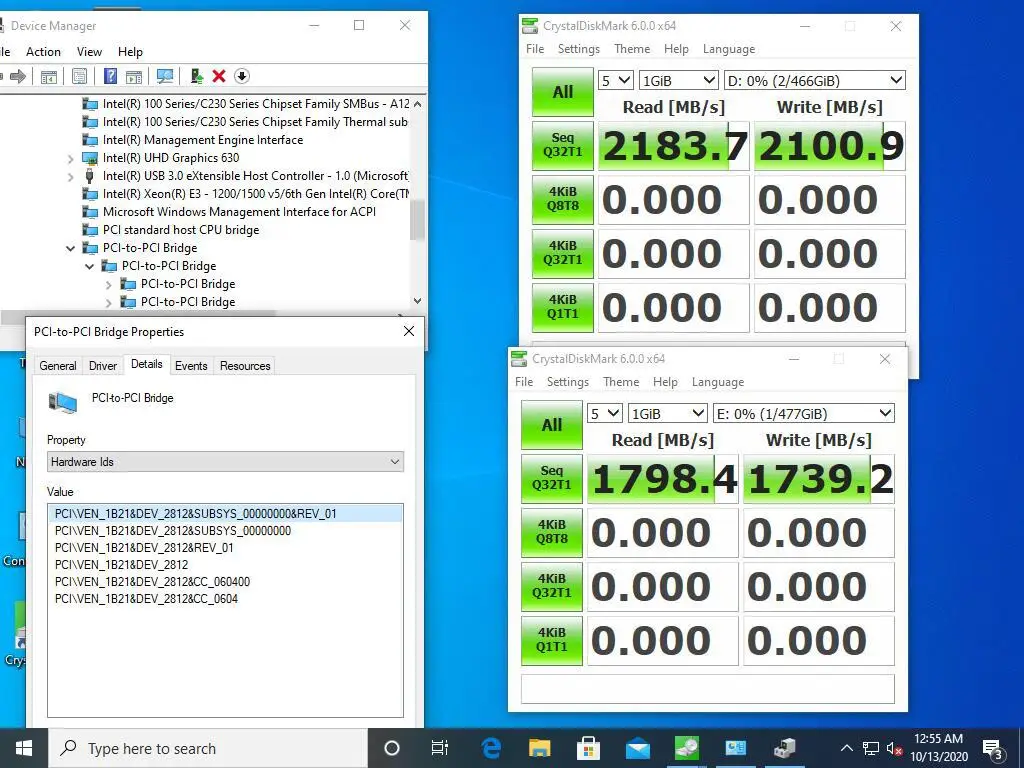Click the blue Help question mark icon
1024x768 pixels.
point(110,76)
